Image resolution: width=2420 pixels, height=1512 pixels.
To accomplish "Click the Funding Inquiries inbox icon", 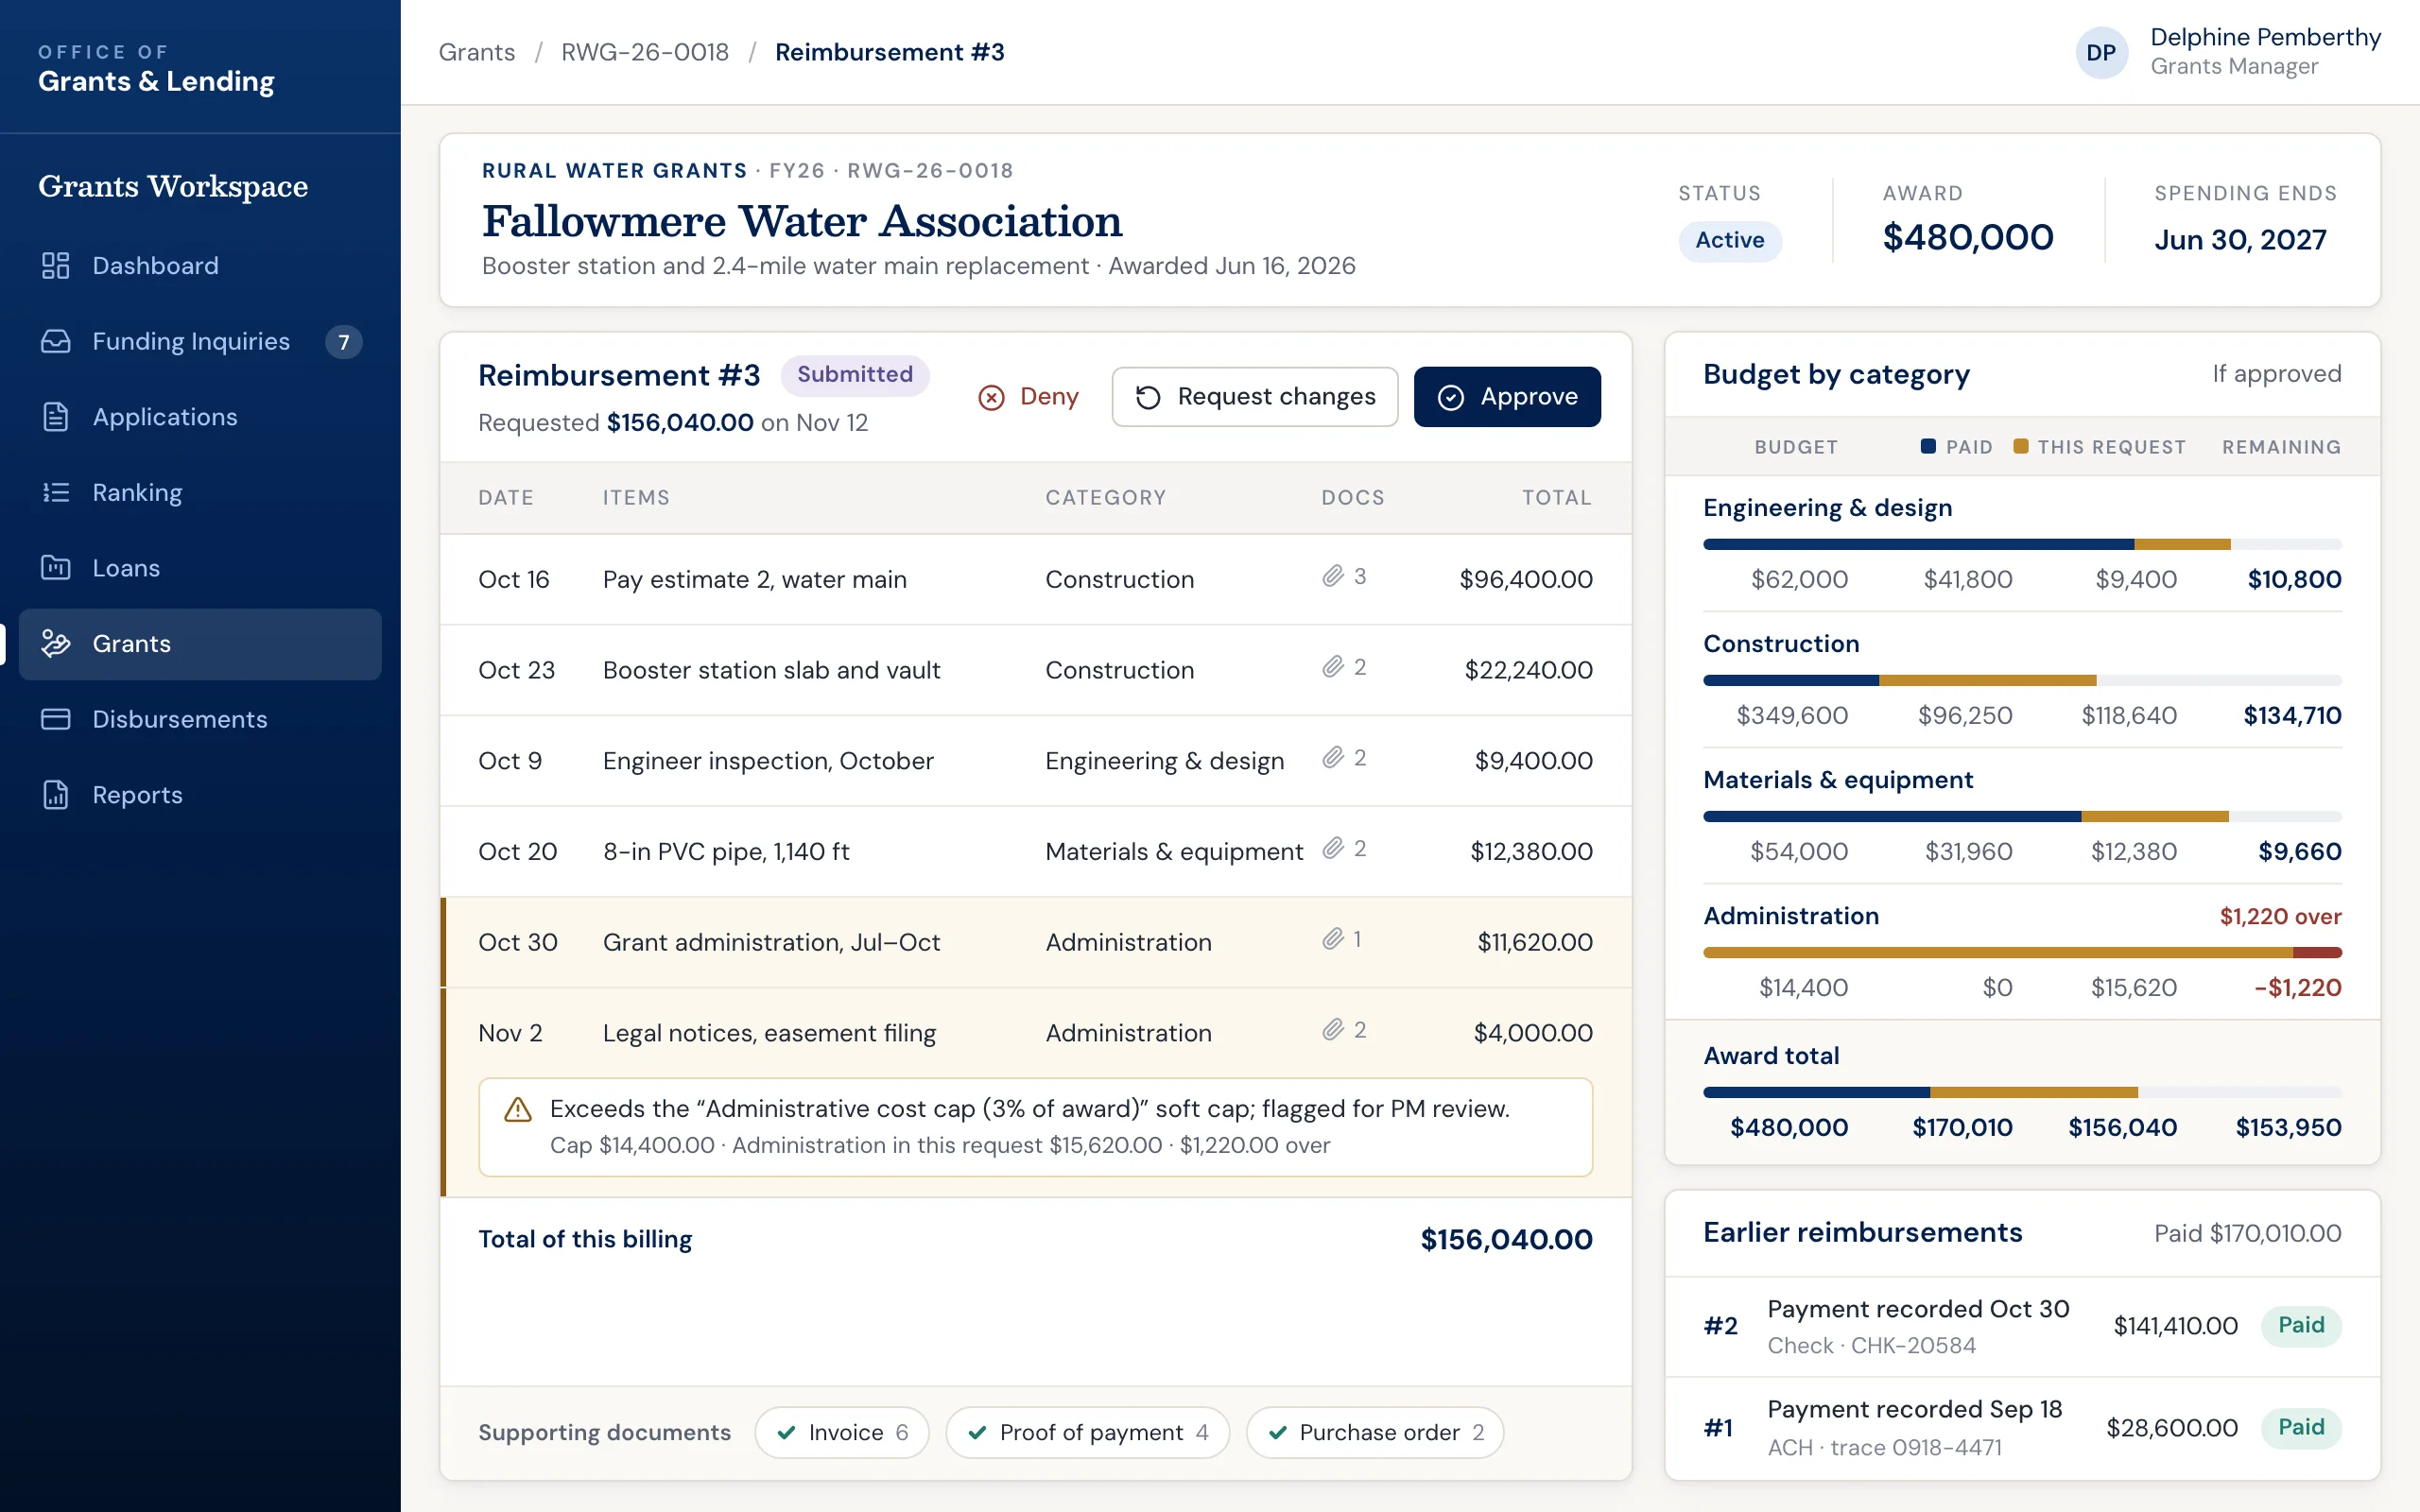I will coord(56,341).
